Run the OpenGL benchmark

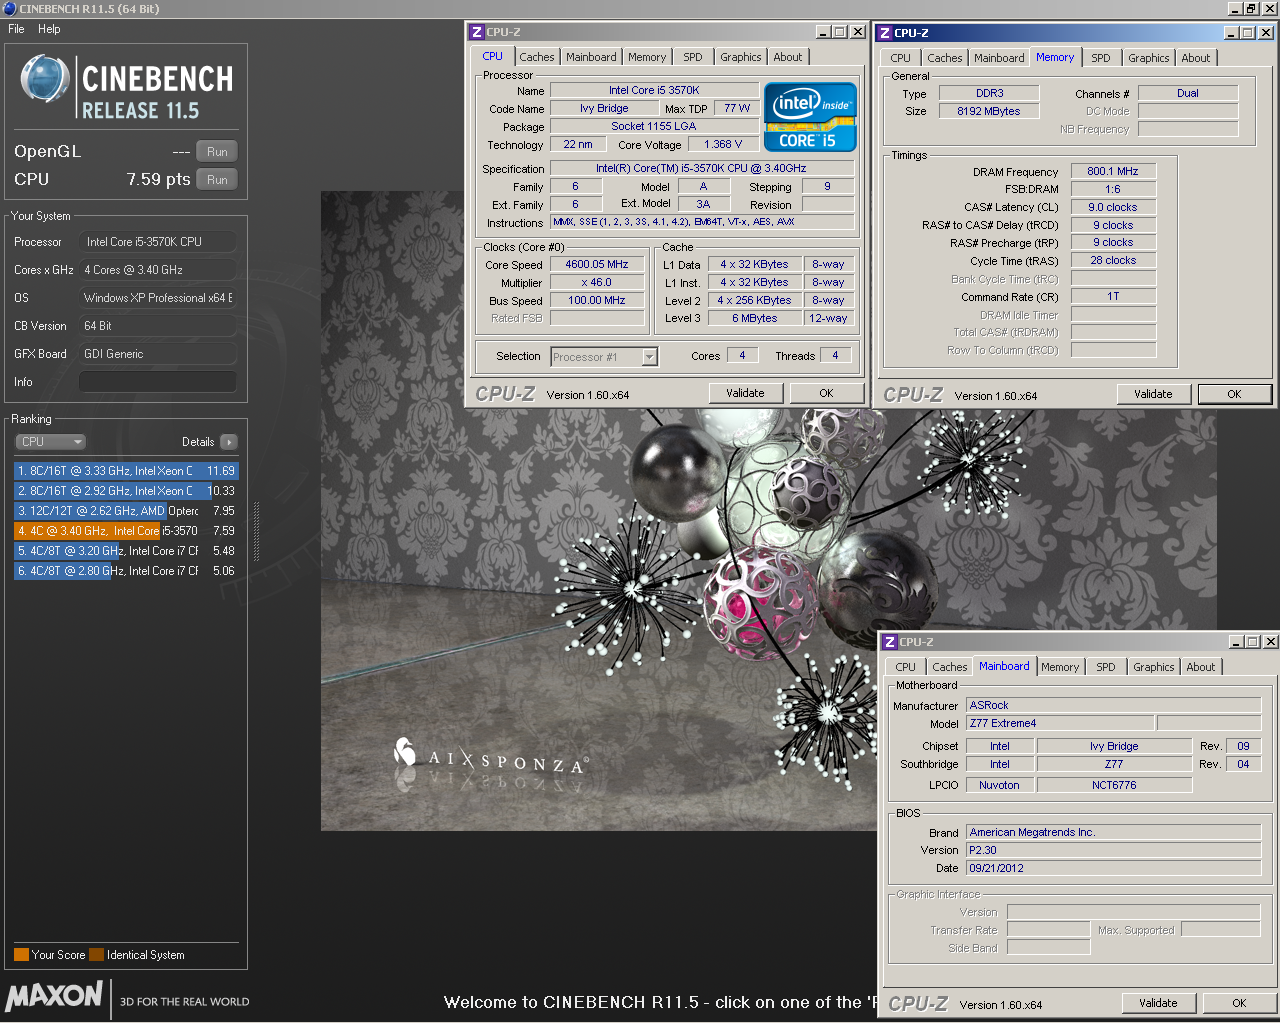coord(217,152)
